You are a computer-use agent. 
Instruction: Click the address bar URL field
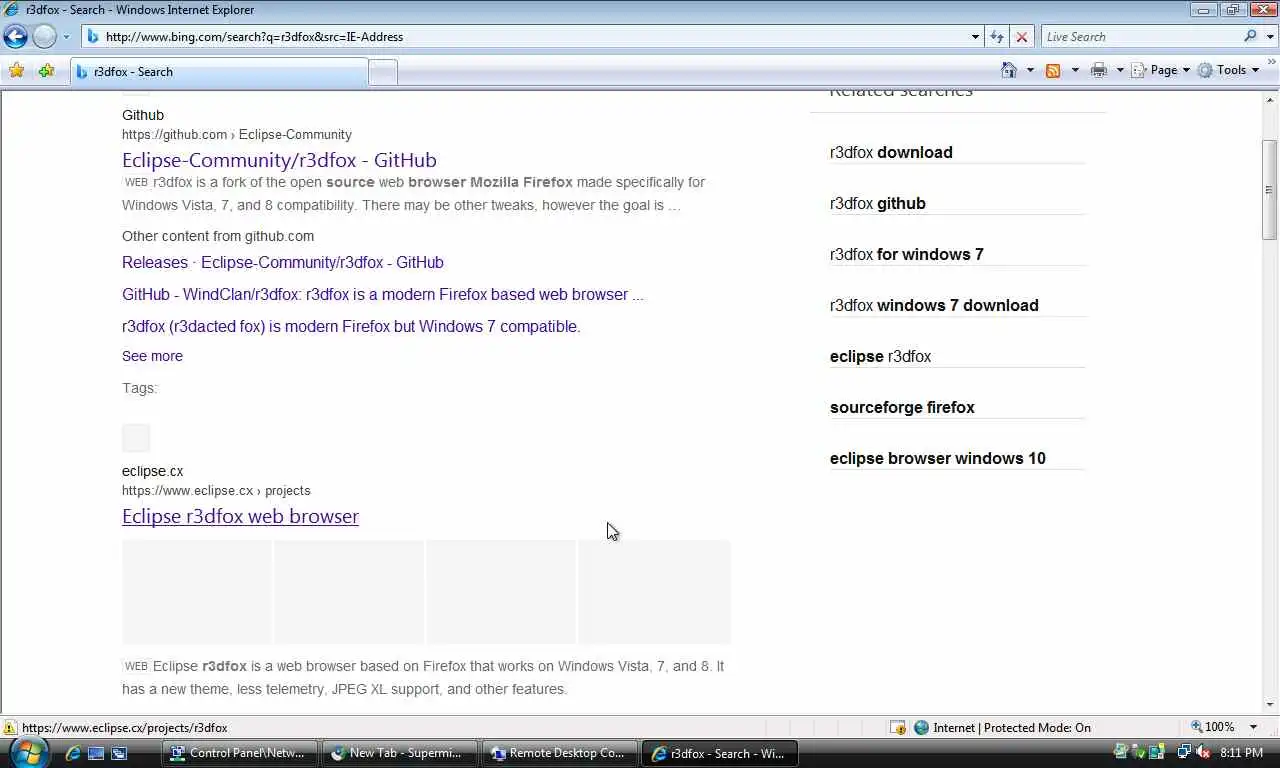coord(527,37)
